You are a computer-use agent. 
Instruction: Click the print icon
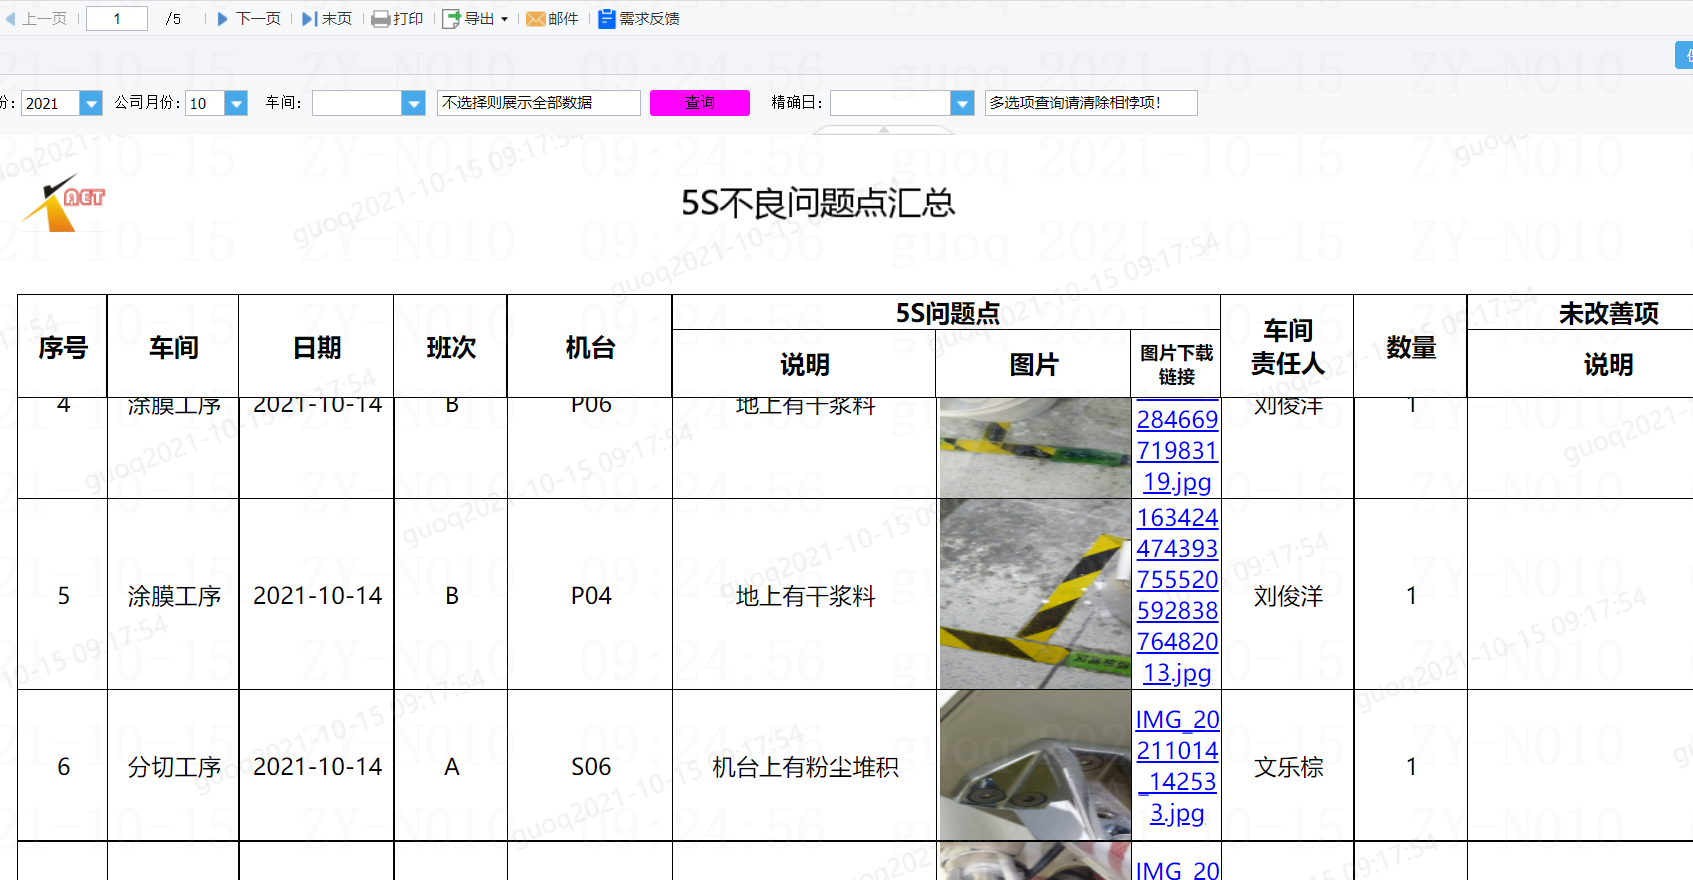point(381,19)
